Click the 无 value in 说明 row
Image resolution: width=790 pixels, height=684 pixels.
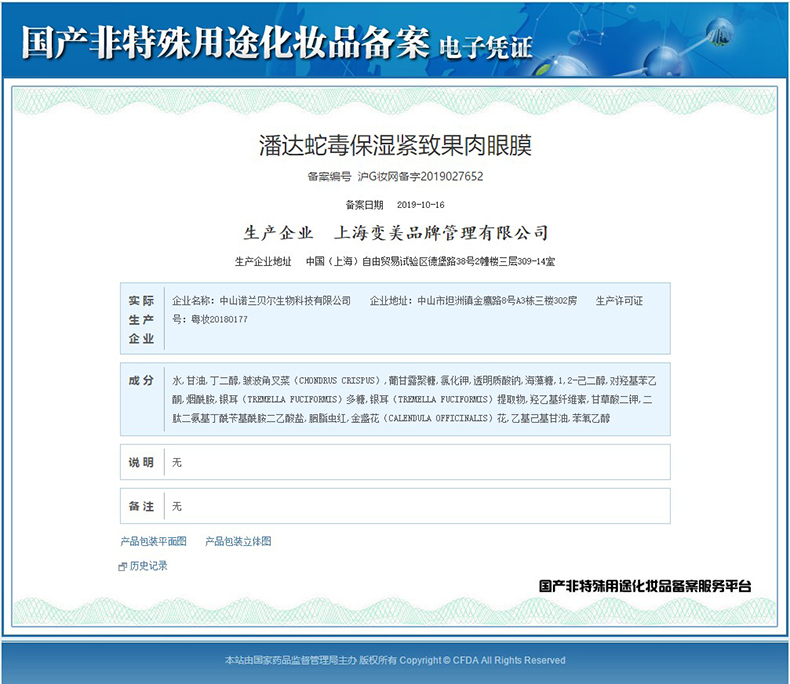coord(177,462)
